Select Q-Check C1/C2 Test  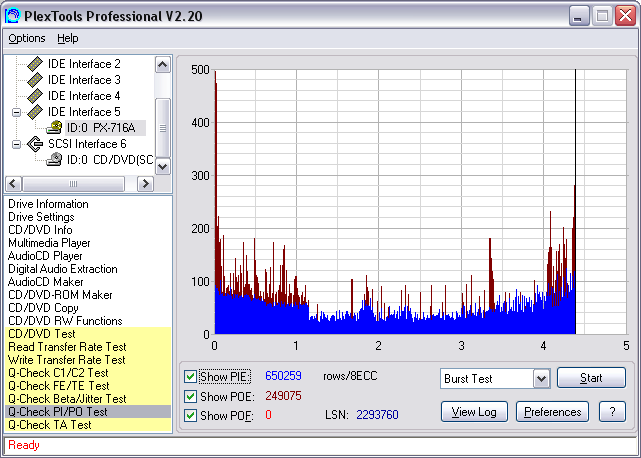click(88, 373)
